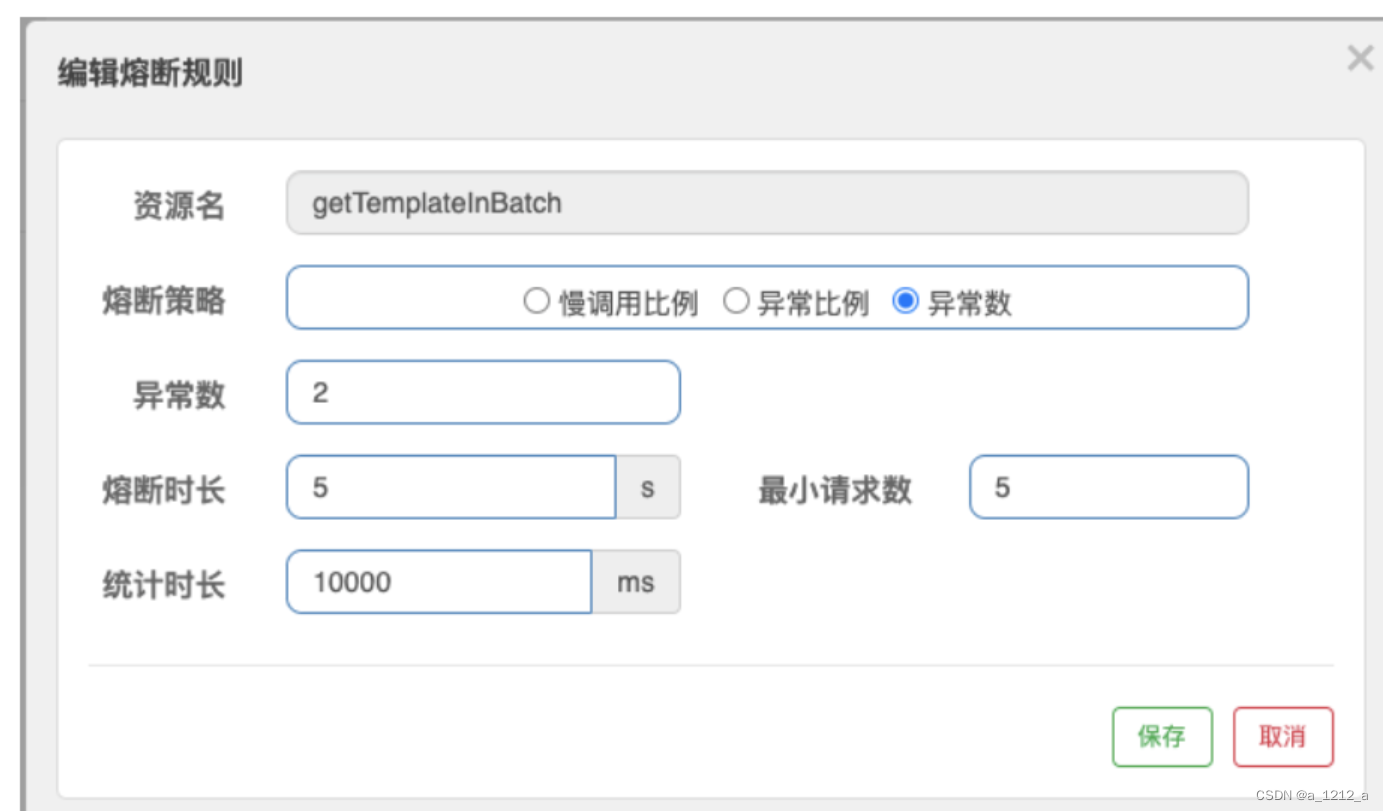Viewport: 1383px width, 811px height.
Task: Select the 慢调用比例 circuit breaker strategy
Action: pos(536,300)
